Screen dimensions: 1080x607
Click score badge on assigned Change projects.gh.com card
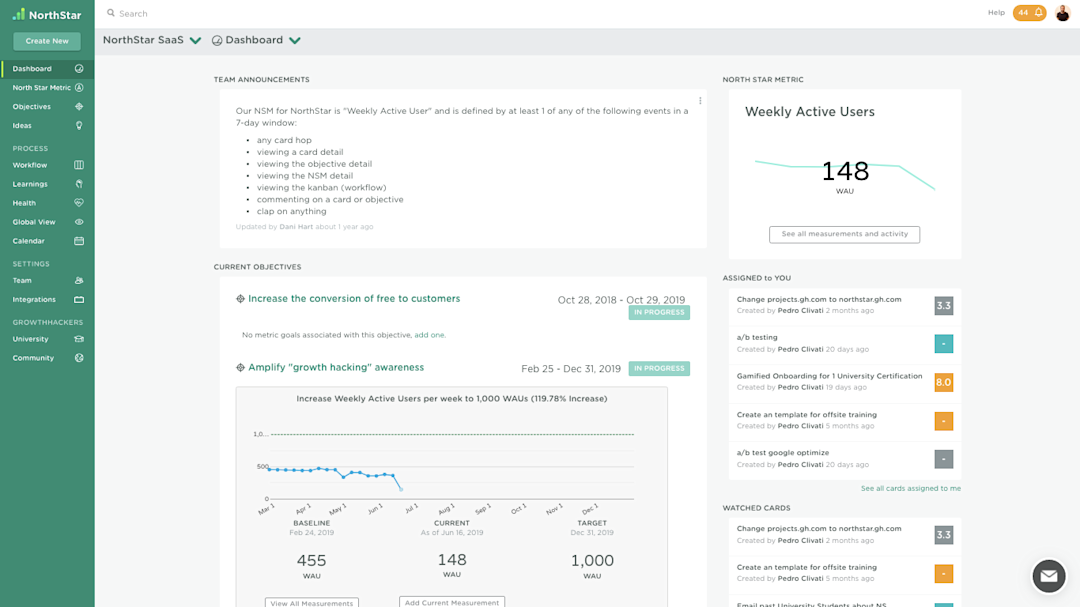[x=944, y=306]
